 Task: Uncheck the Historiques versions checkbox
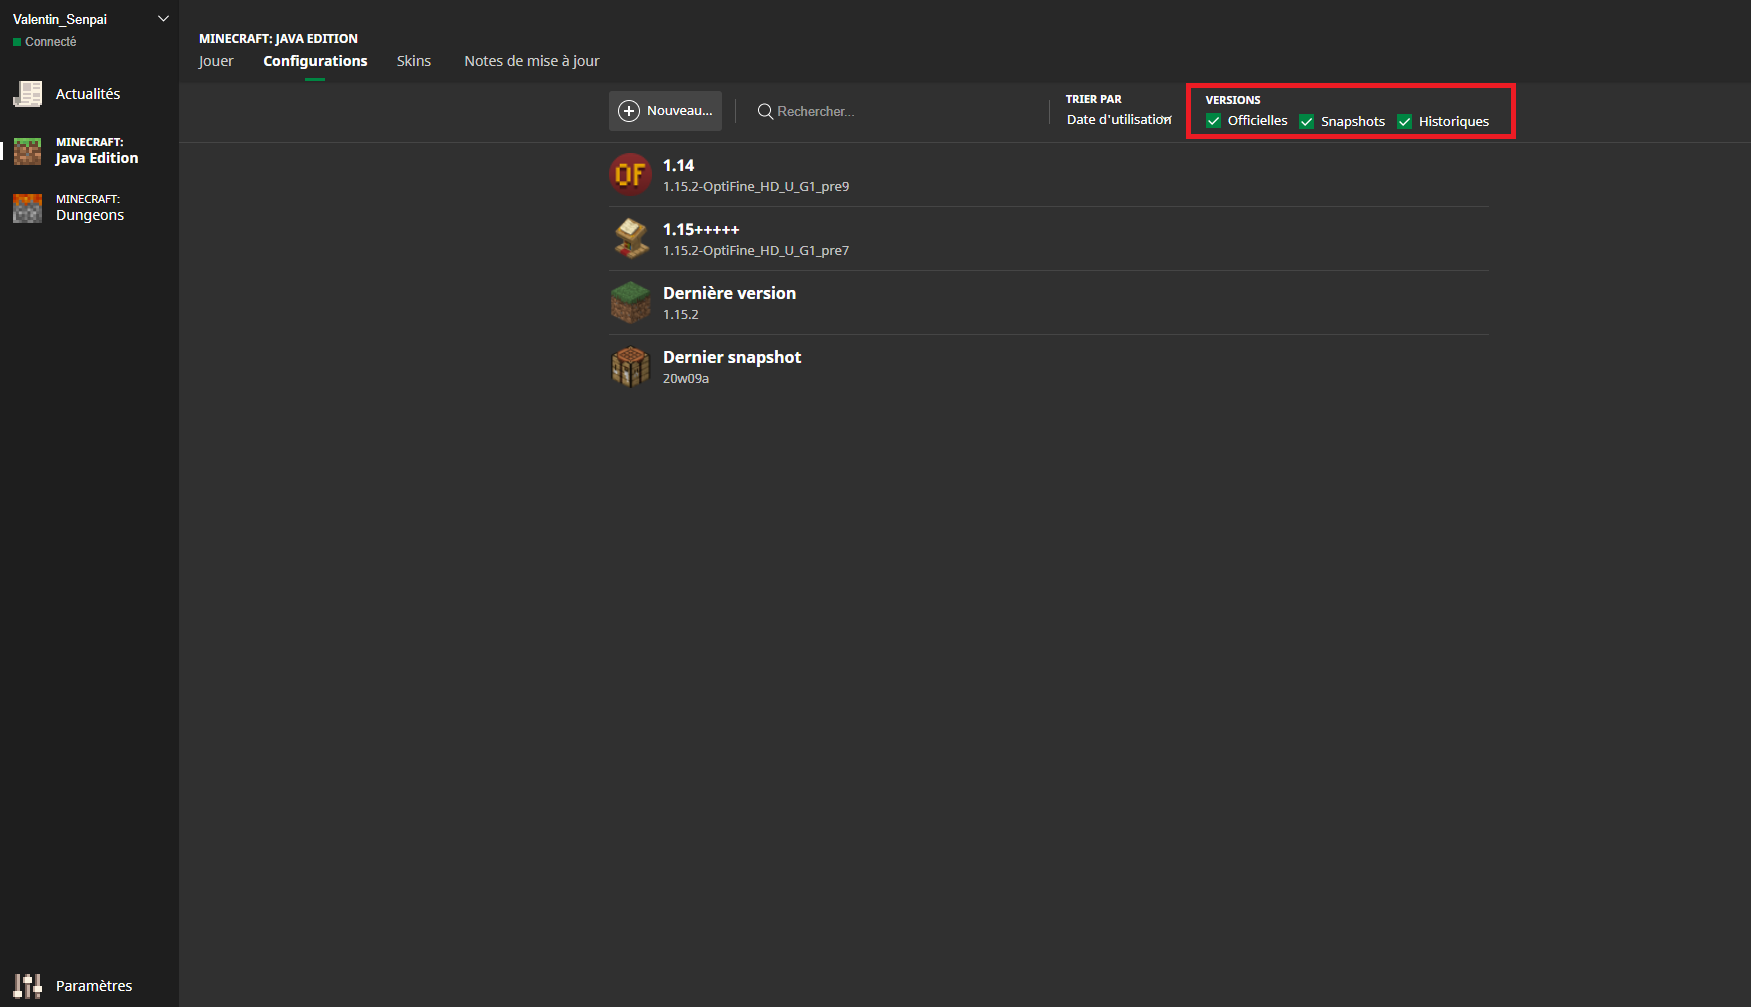point(1404,121)
